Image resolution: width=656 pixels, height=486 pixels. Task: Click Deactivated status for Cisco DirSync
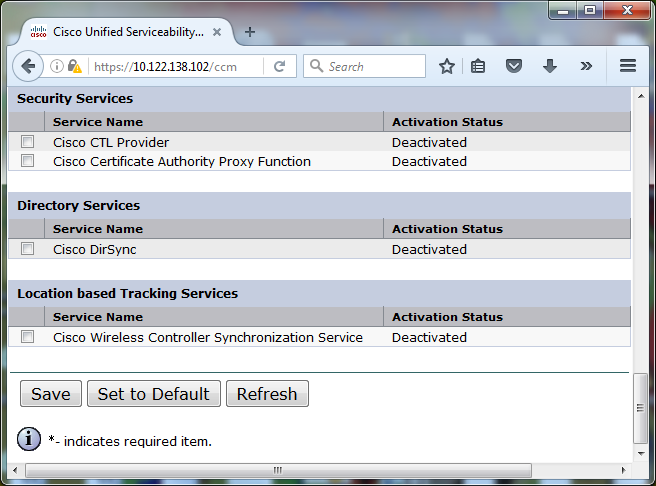tap(429, 250)
